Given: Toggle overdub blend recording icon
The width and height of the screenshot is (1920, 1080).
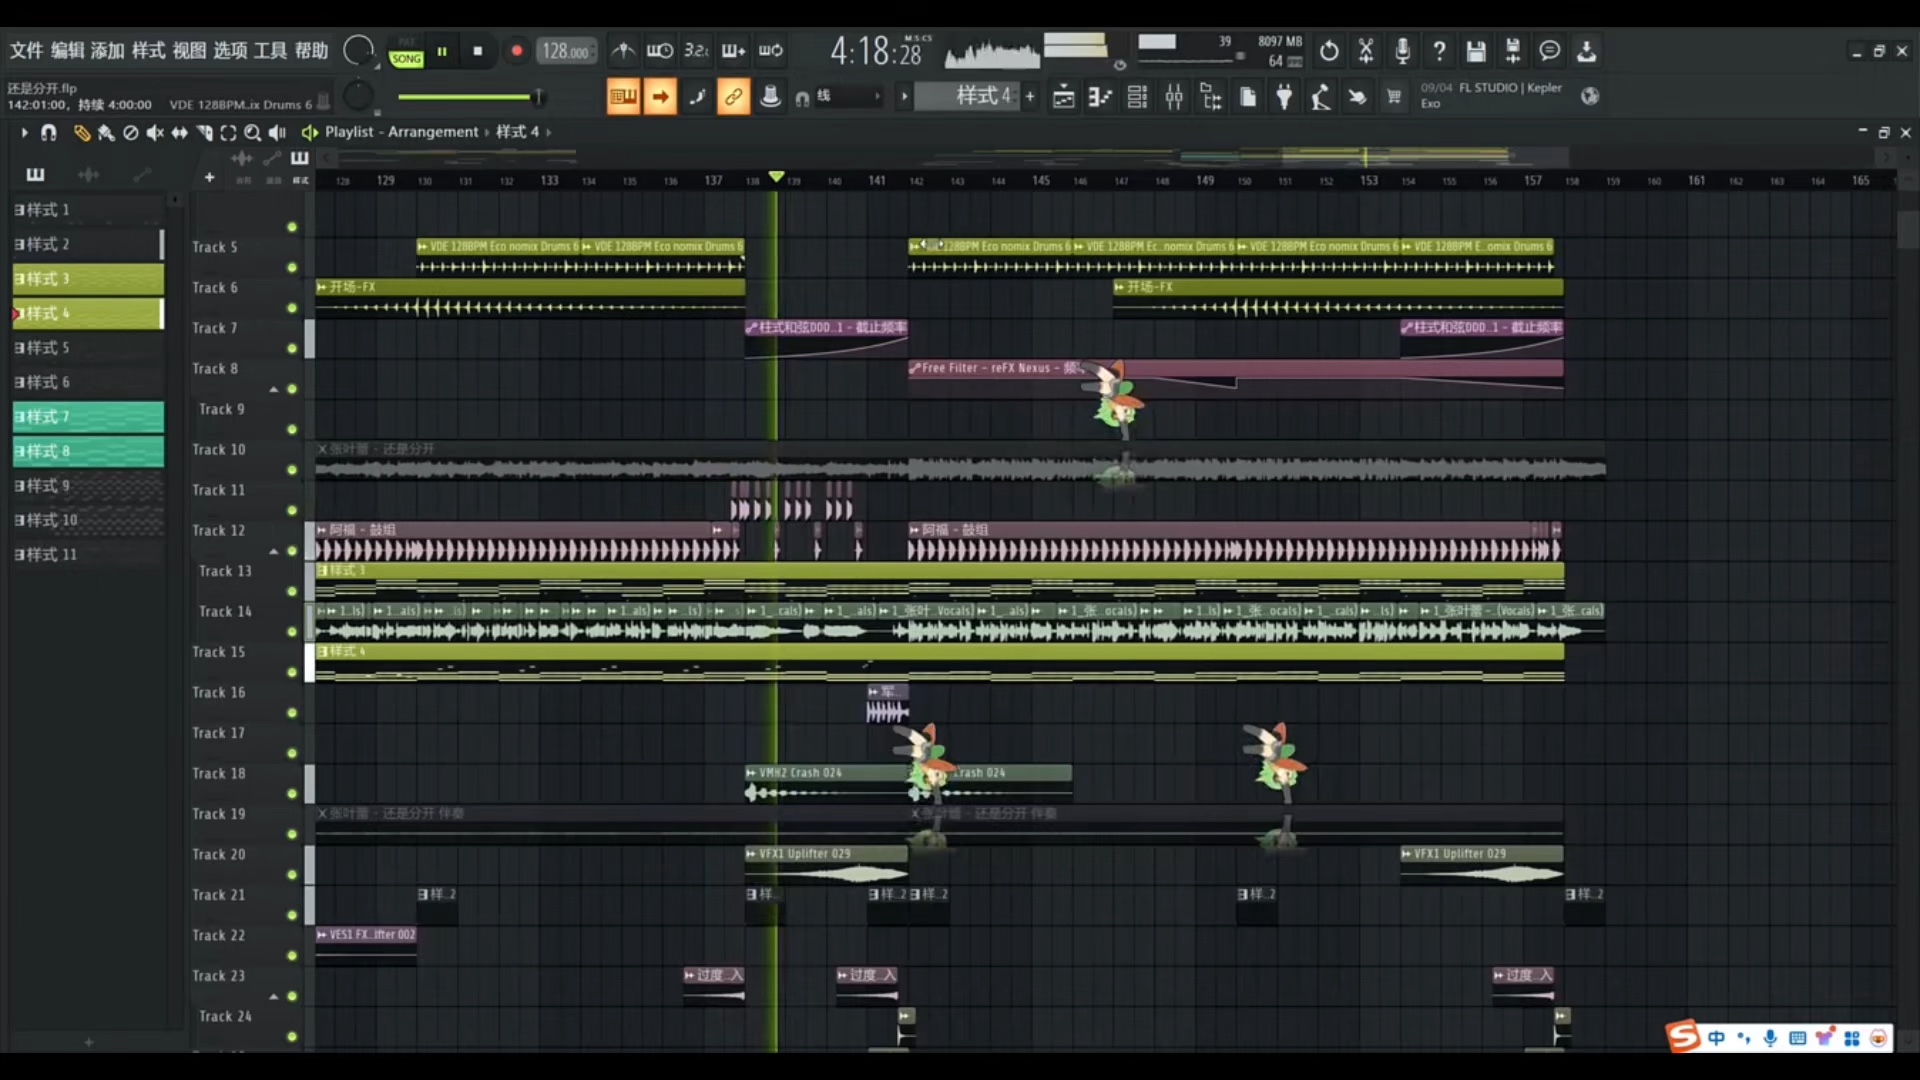Looking at the screenshot, I should pos(733,51).
